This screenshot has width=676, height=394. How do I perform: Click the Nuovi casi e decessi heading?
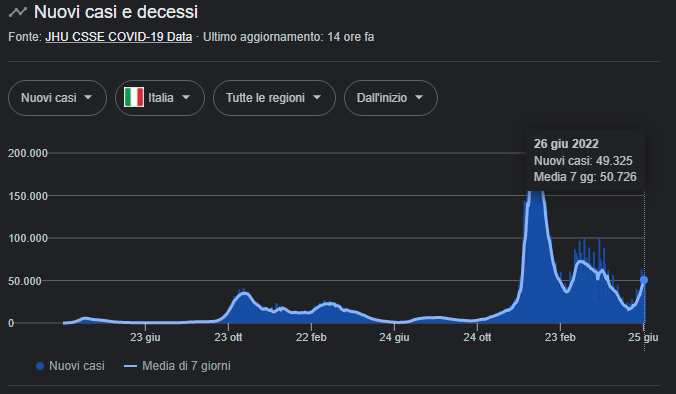[116, 12]
